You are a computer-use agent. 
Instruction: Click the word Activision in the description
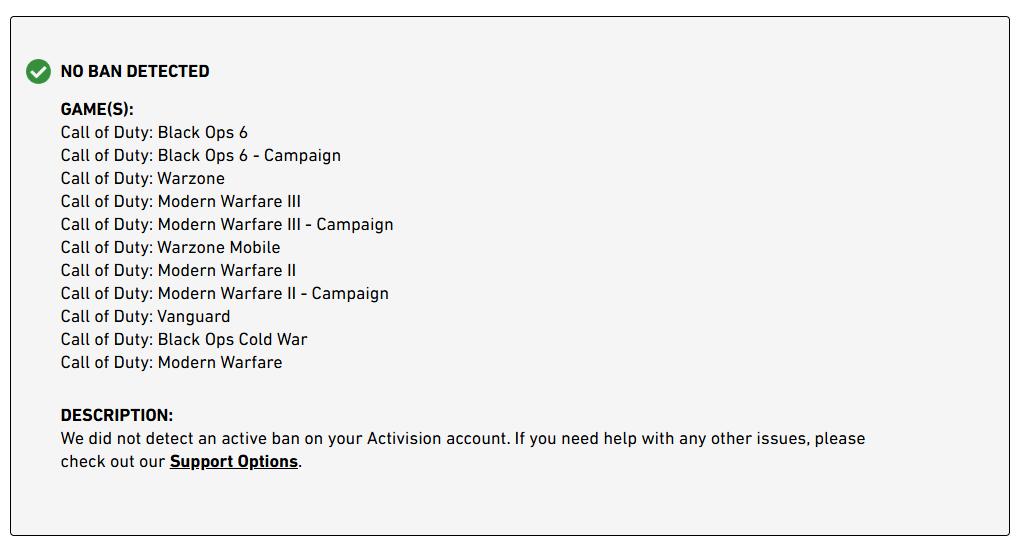point(407,439)
